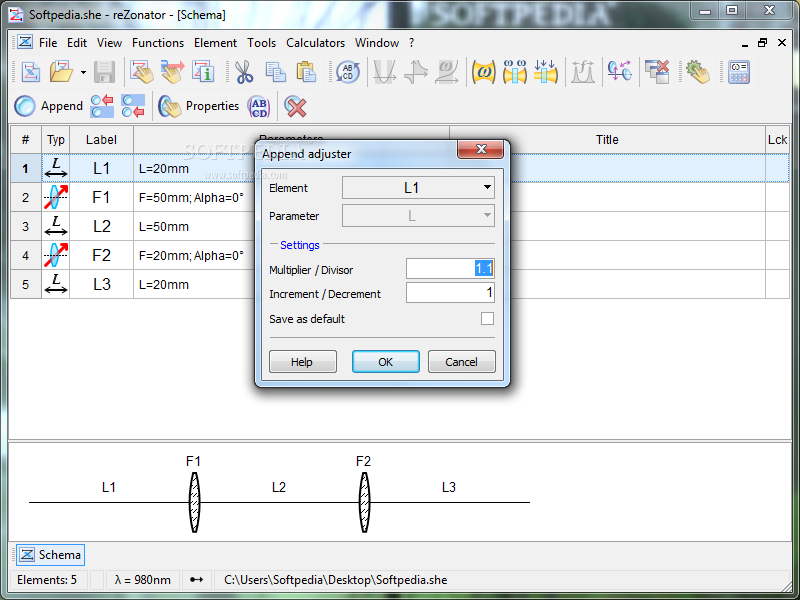This screenshot has width=800, height=600.
Task: Click the floppy disk Save icon
Action: point(105,72)
